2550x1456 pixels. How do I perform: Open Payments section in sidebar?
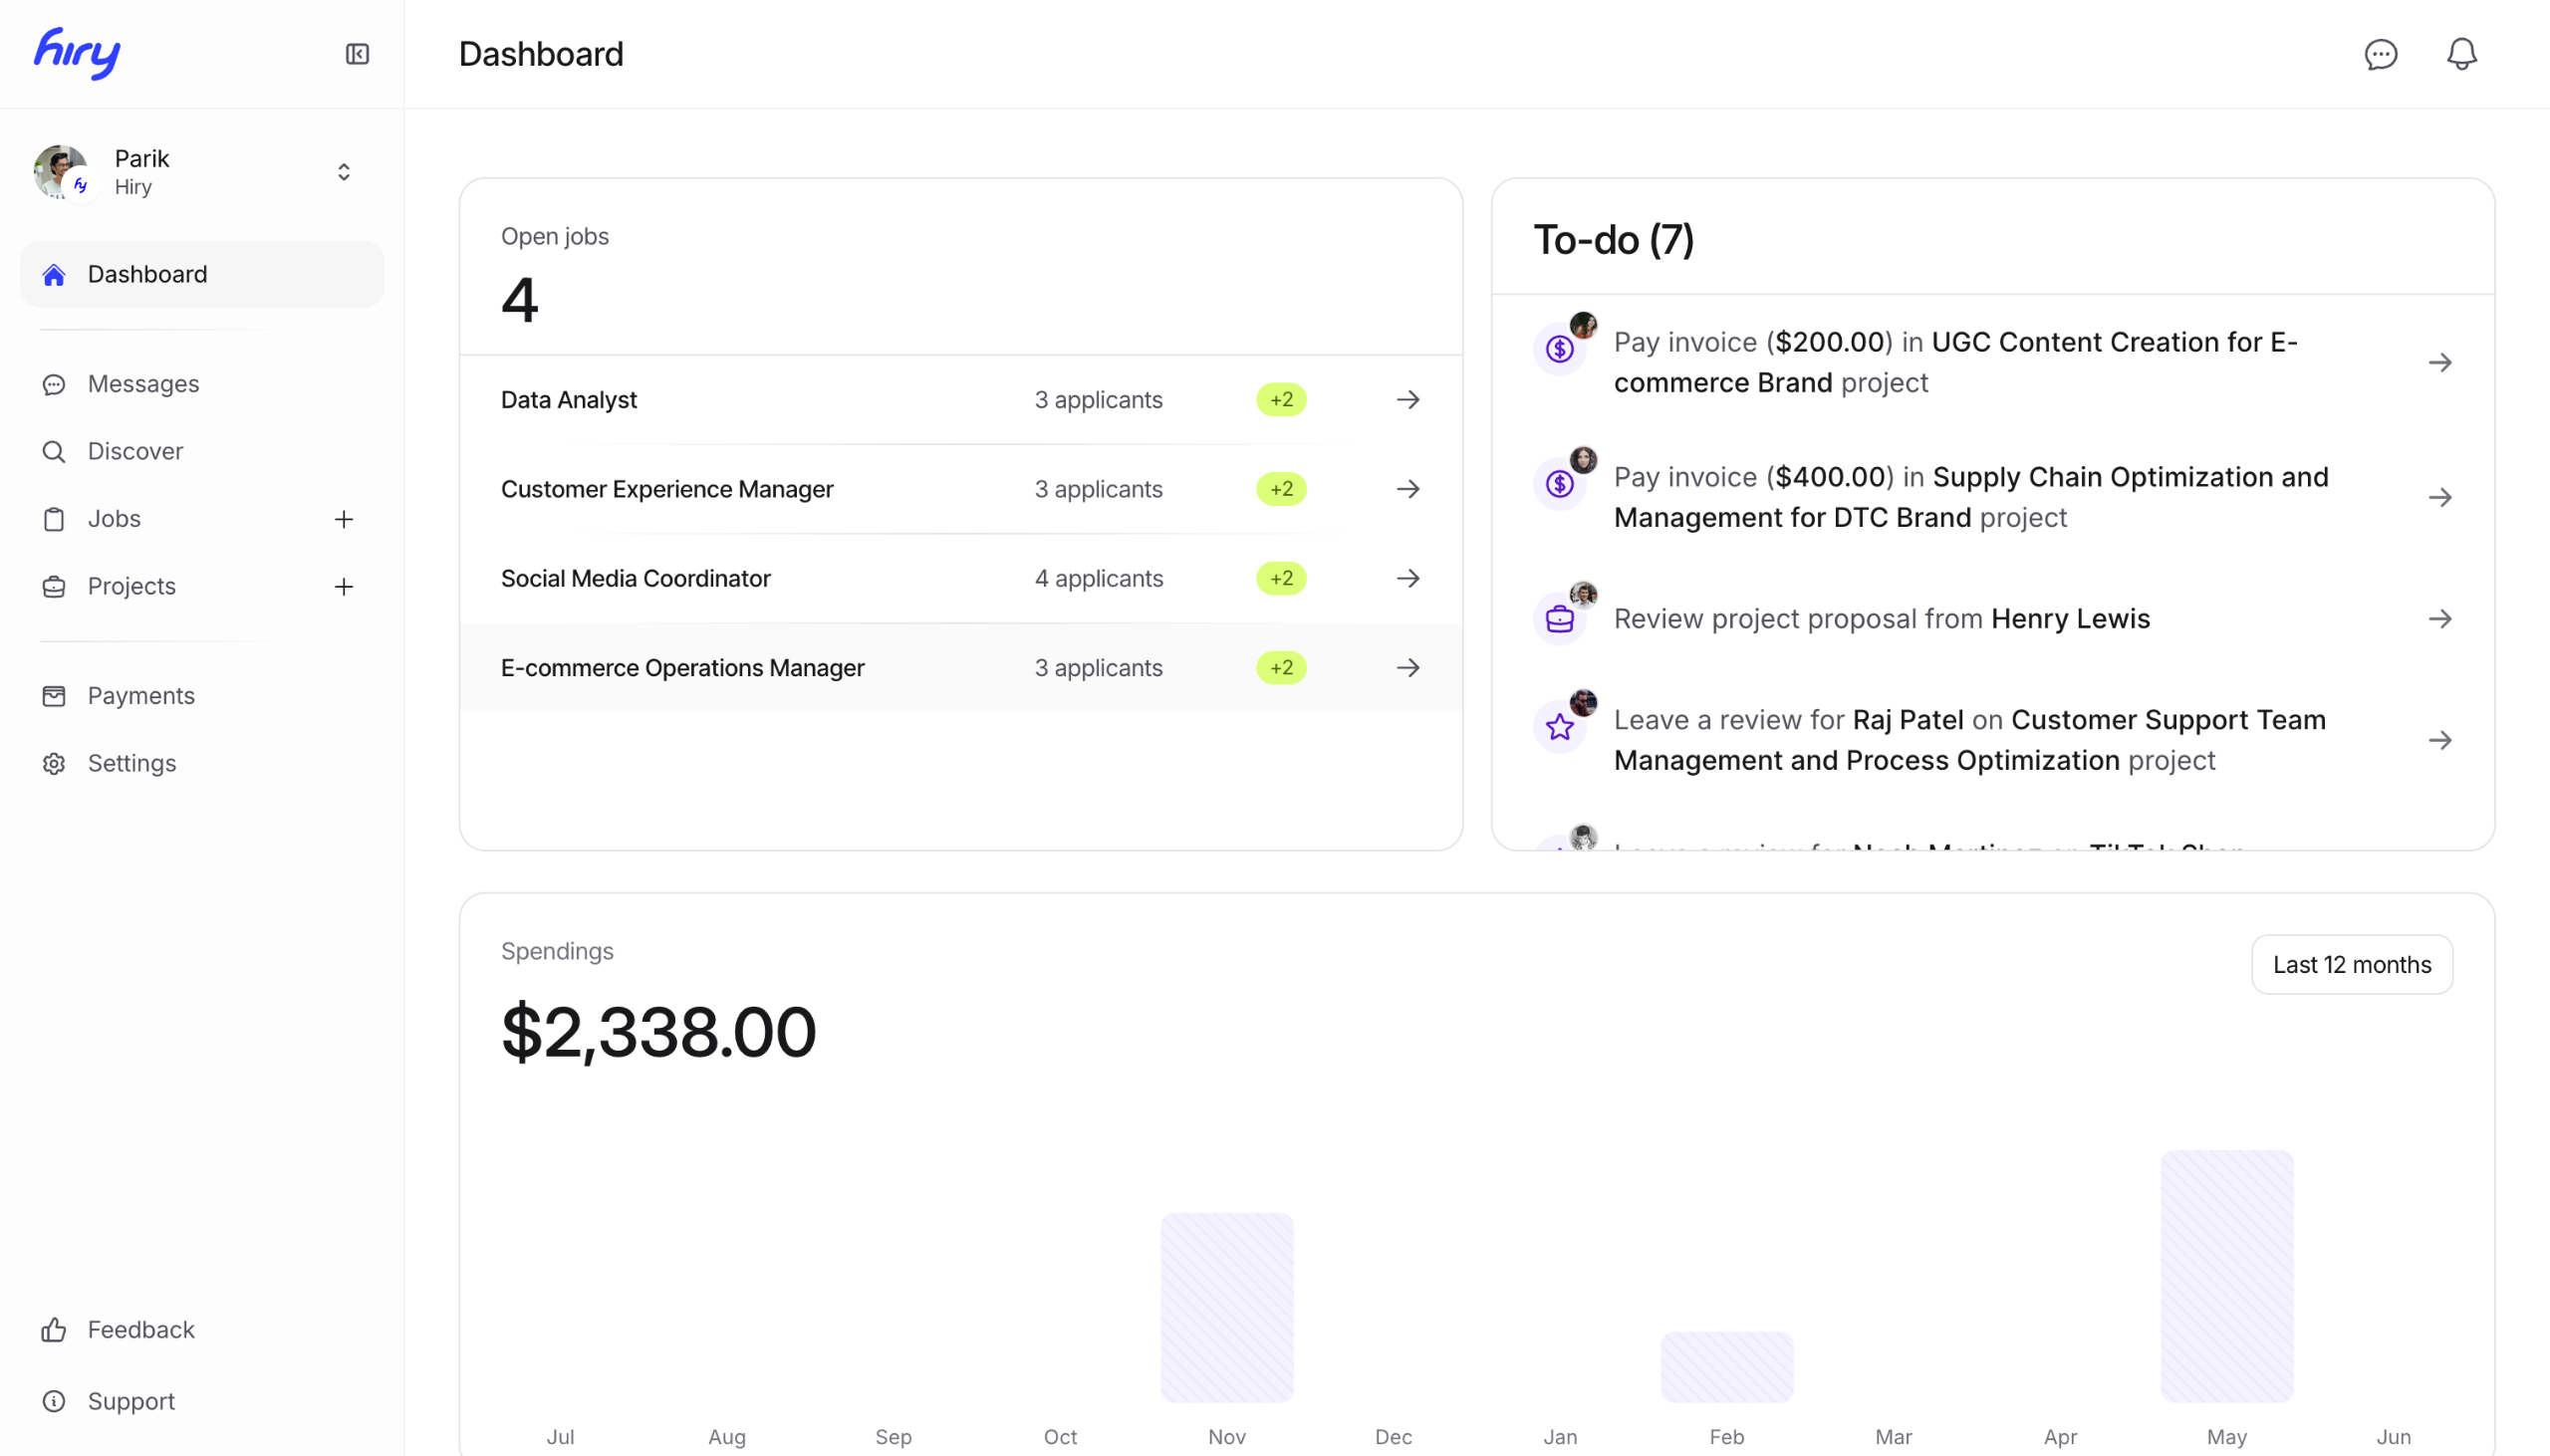(141, 696)
